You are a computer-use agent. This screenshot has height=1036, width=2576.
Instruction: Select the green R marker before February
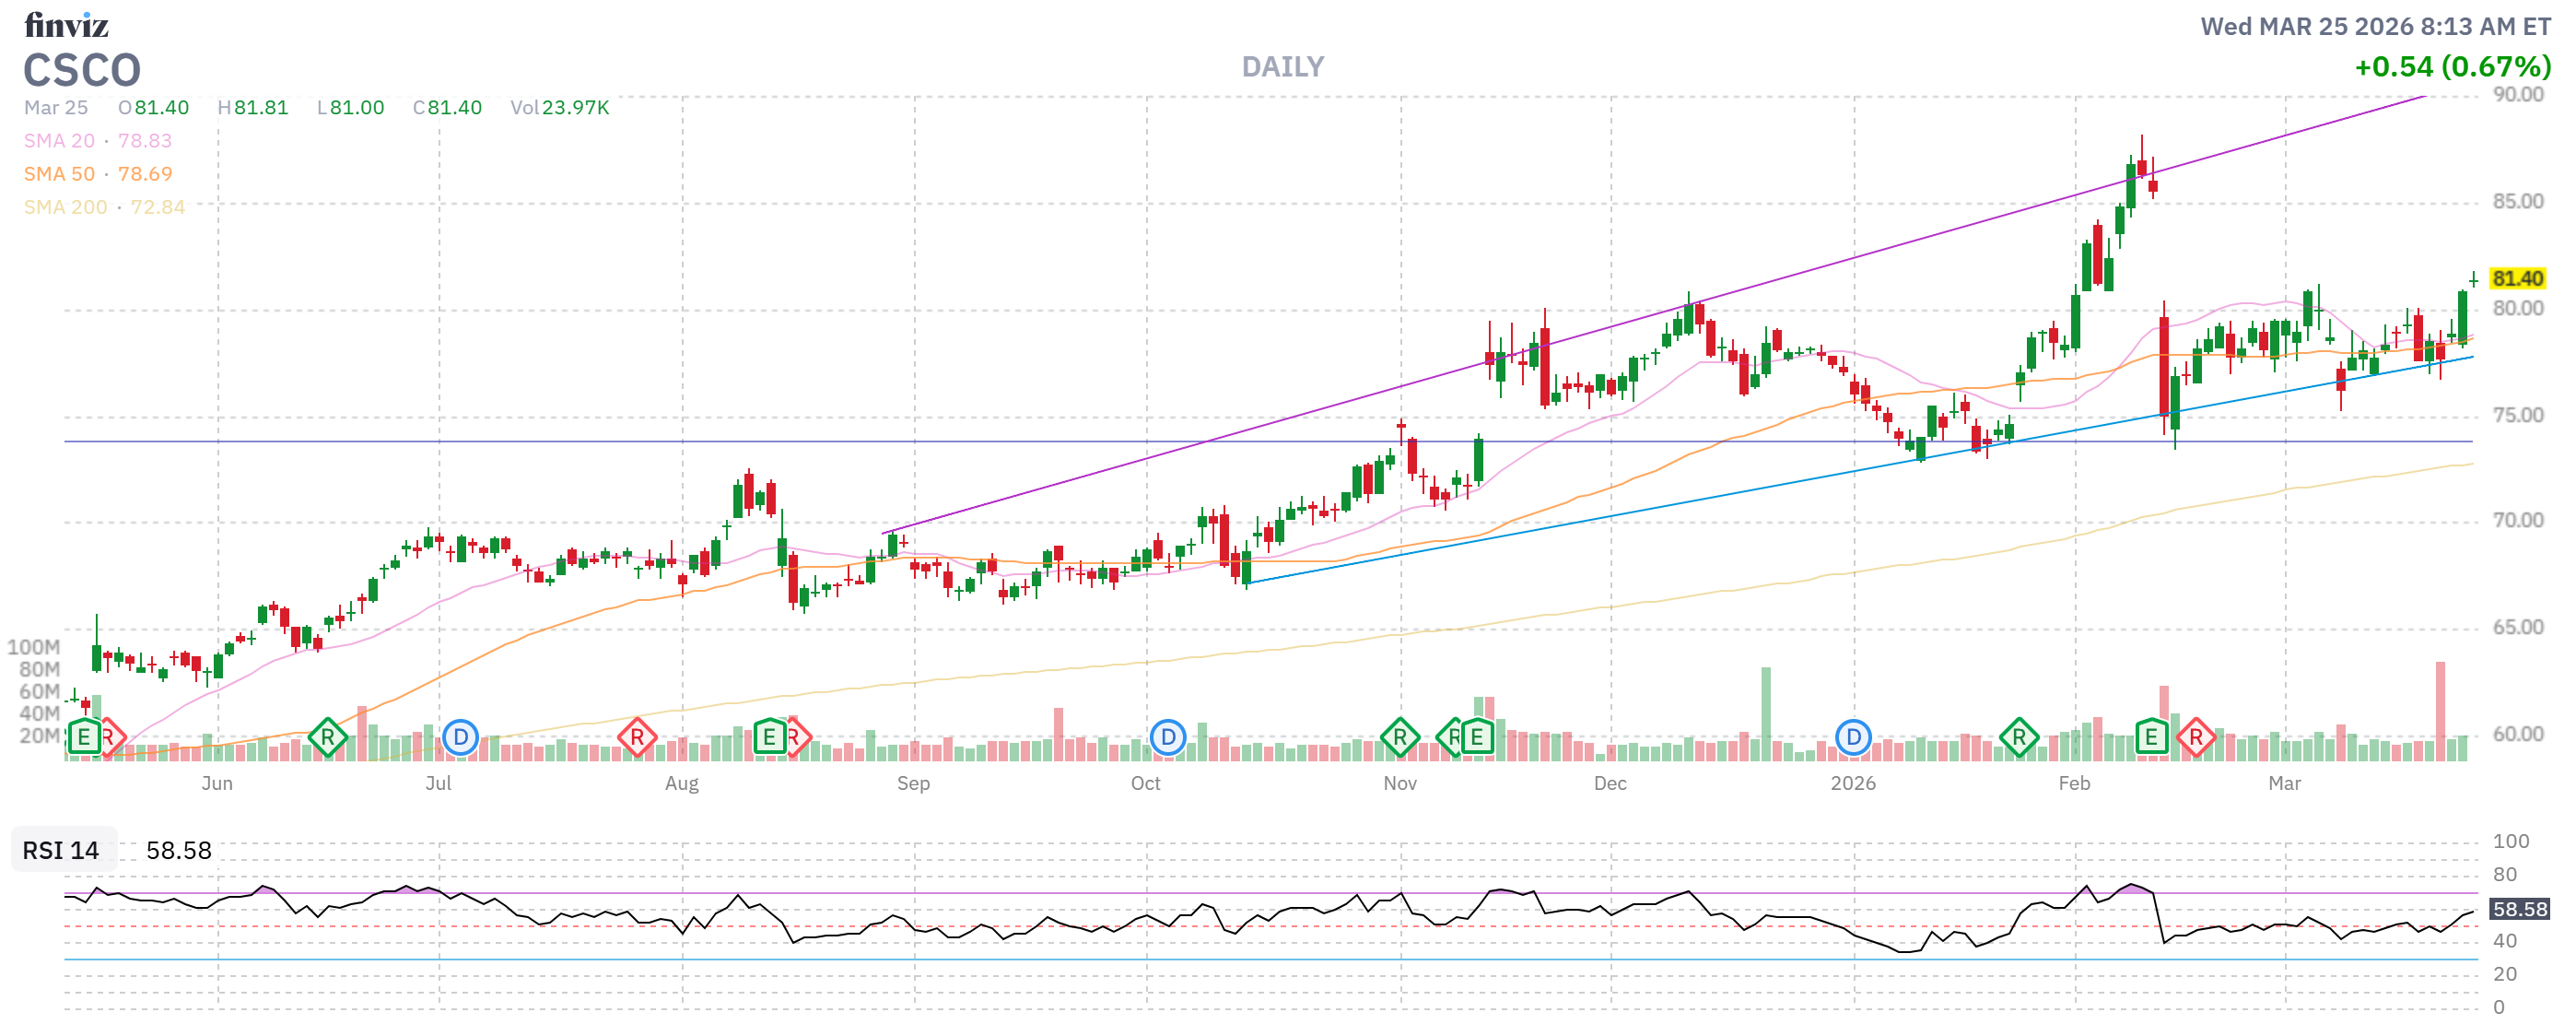click(2019, 738)
